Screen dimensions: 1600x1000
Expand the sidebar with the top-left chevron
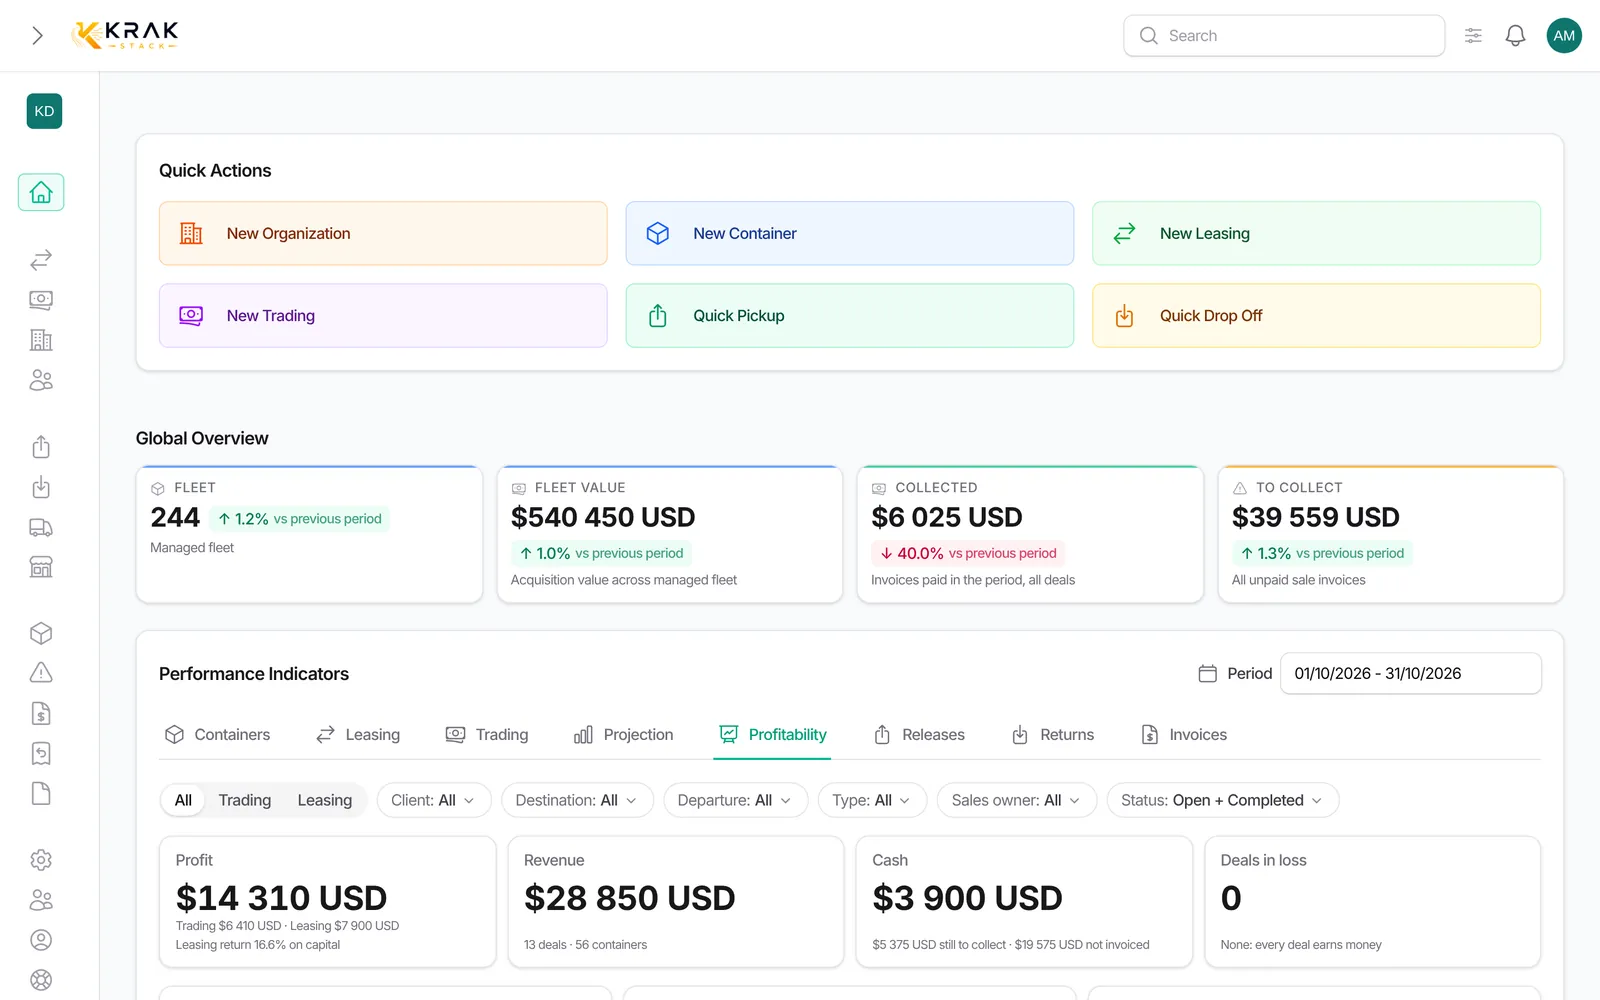pos(37,36)
